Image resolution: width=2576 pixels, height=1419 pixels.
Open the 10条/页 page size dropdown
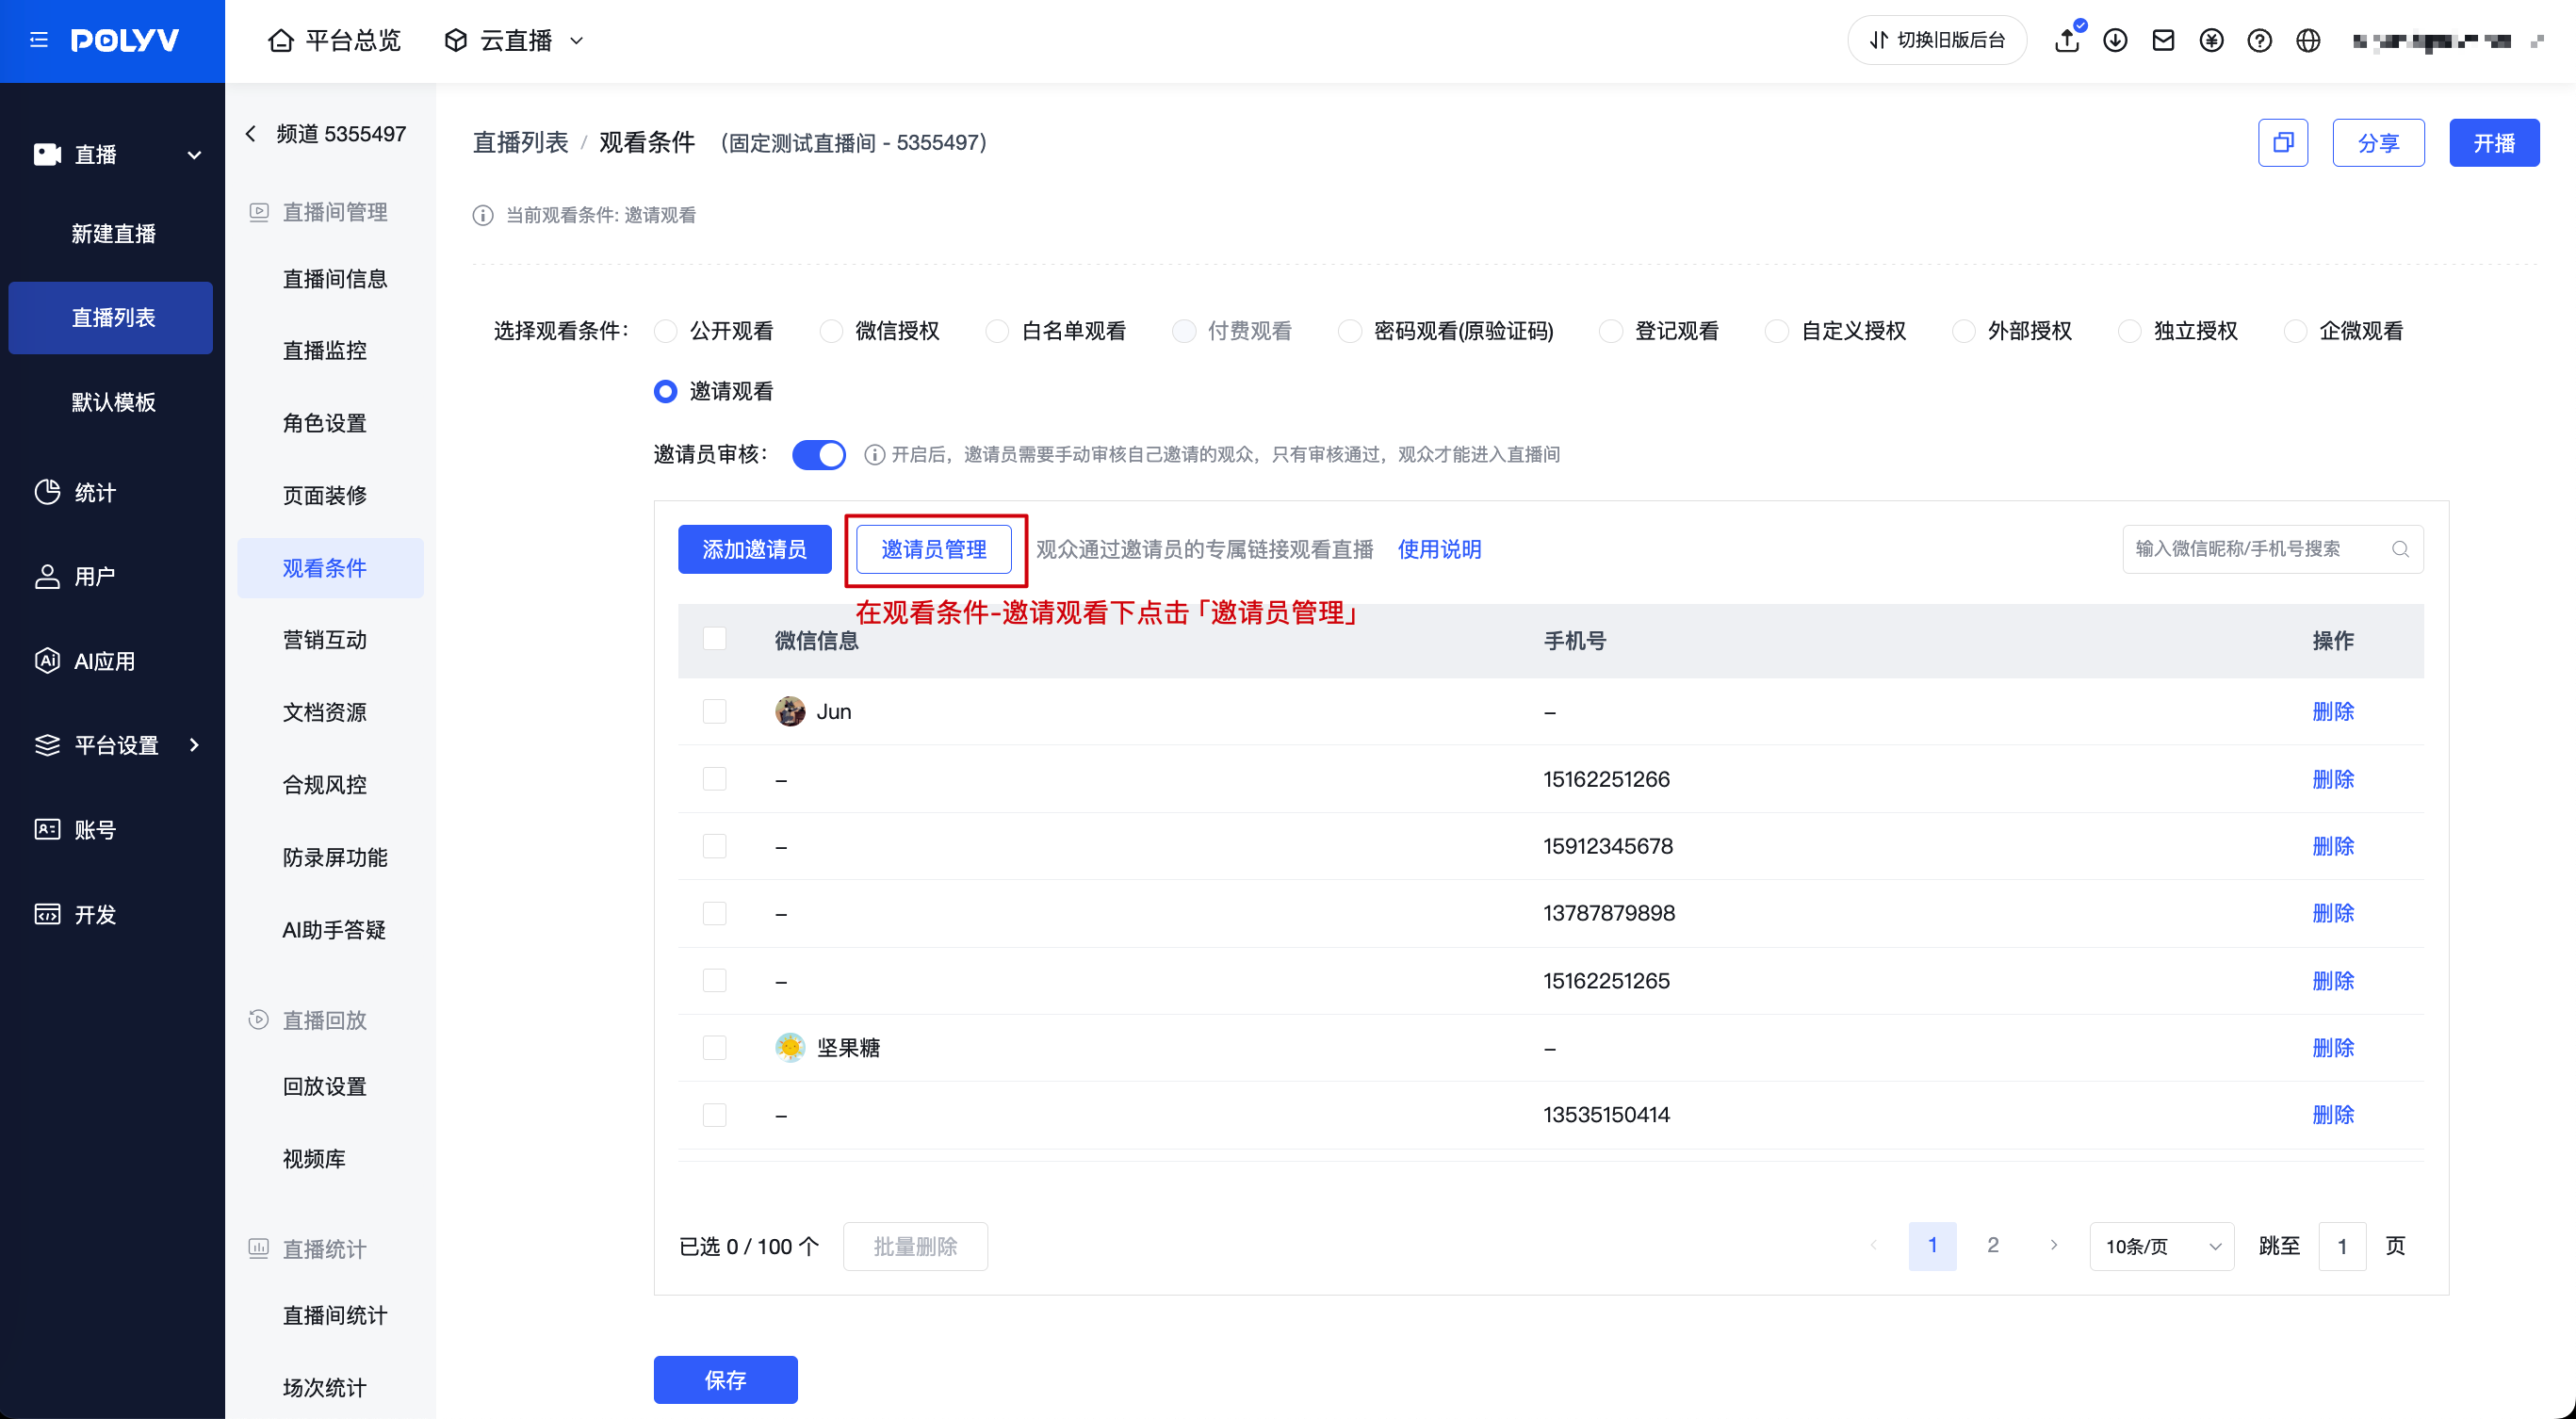click(2161, 1246)
